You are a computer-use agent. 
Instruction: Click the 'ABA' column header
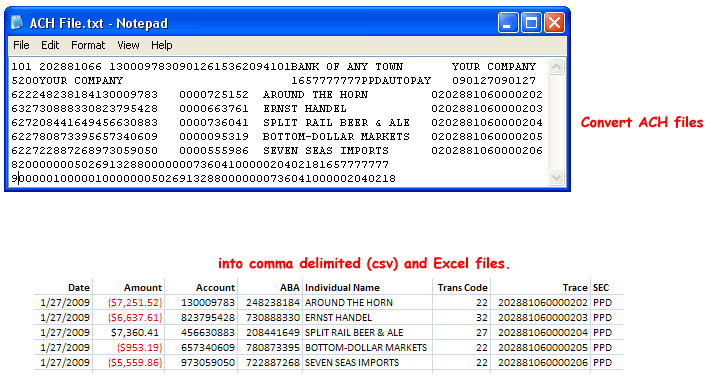(x=289, y=288)
